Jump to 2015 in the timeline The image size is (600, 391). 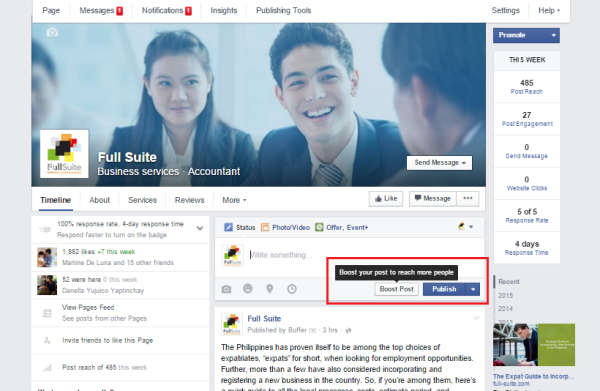[505, 295]
